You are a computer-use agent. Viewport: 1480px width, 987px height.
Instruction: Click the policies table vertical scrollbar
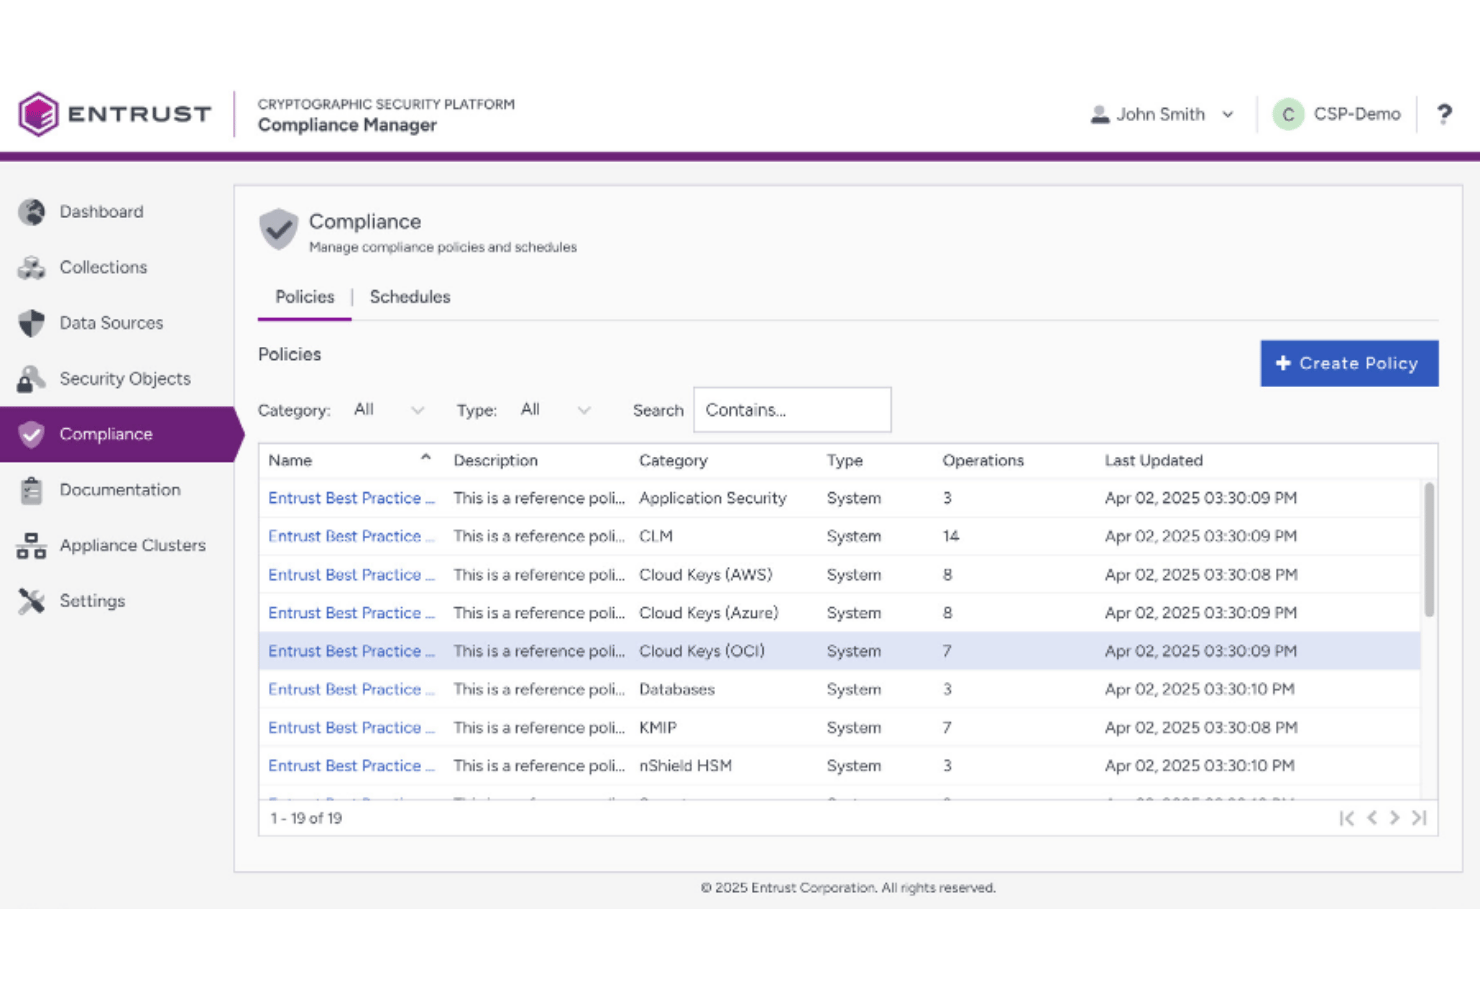pos(1429,550)
